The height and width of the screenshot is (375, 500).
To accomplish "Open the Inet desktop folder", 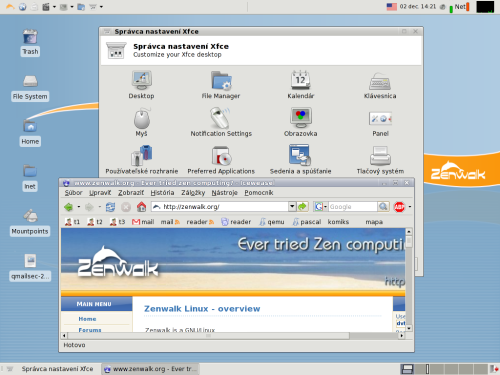I will 30,178.
